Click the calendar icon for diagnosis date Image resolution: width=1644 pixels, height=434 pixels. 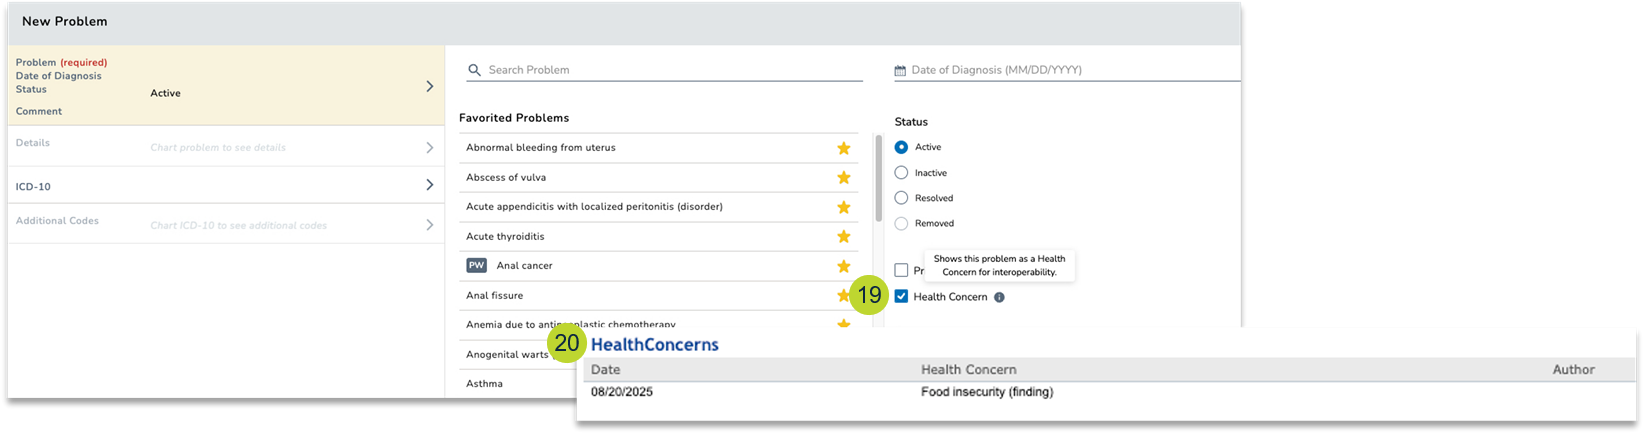(x=900, y=71)
